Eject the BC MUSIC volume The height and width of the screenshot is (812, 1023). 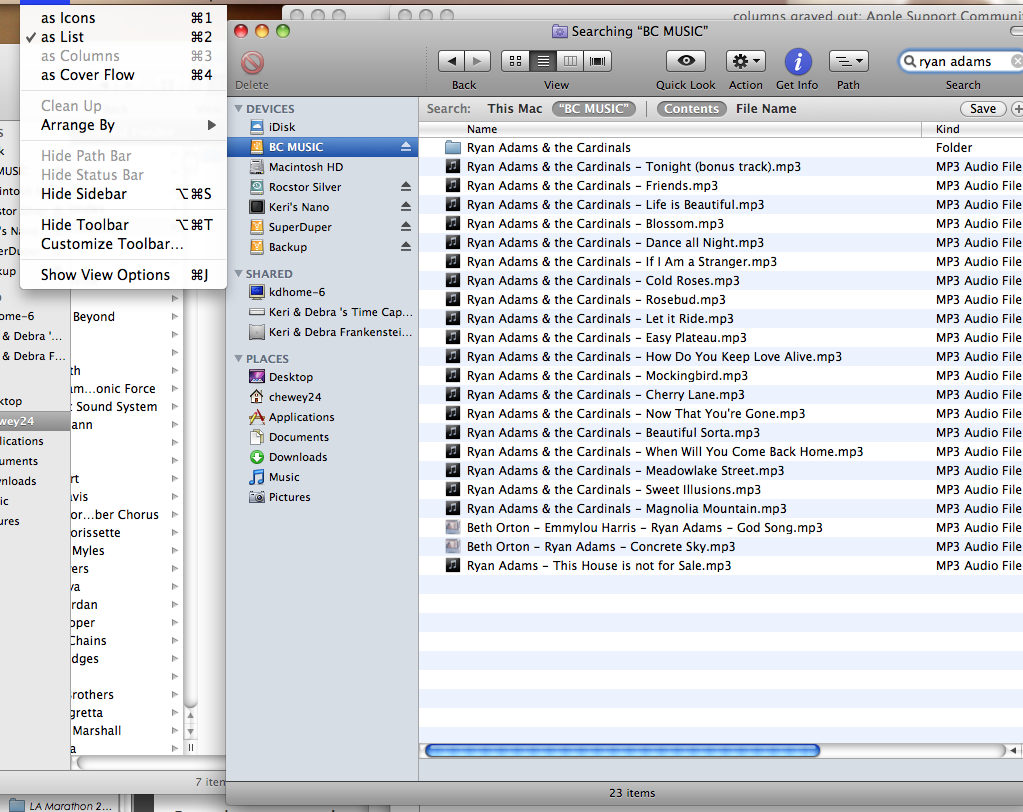[405, 146]
